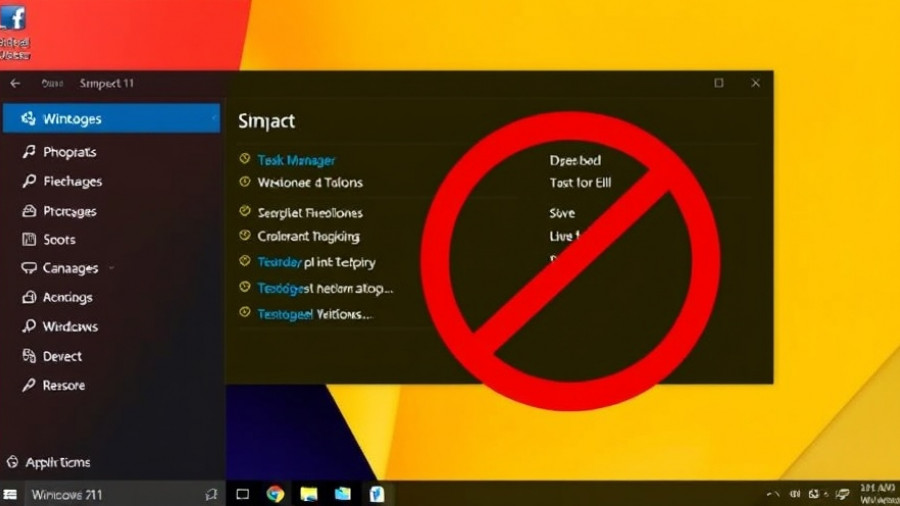The width and height of the screenshot is (900, 506).
Task: Open the Fiechages sidebar entry
Action: (x=72, y=181)
